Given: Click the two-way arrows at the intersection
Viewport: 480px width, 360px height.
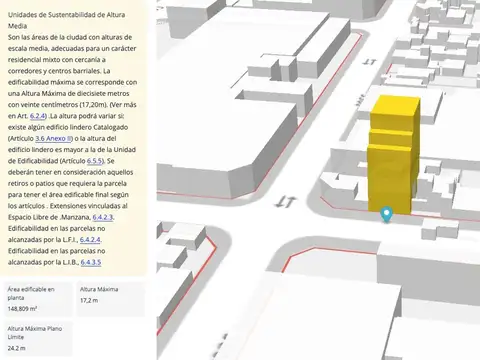Looking at the screenshot, I should pos(285,202).
